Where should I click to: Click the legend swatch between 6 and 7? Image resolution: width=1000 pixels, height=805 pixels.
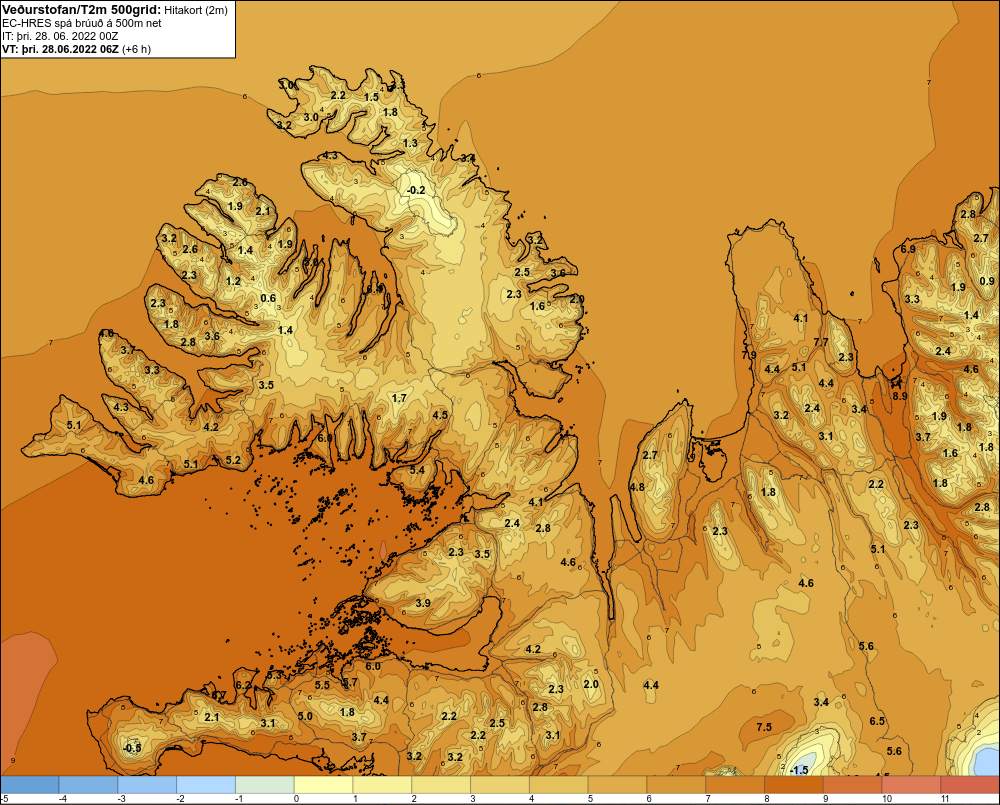(676, 784)
